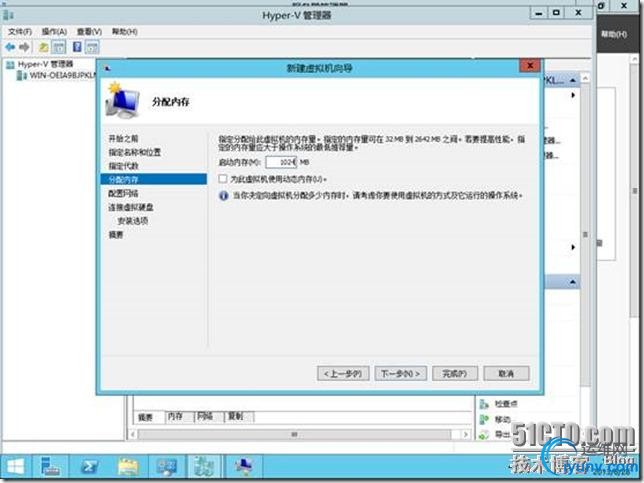Click the 下一步(N) button

click(x=400, y=374)
